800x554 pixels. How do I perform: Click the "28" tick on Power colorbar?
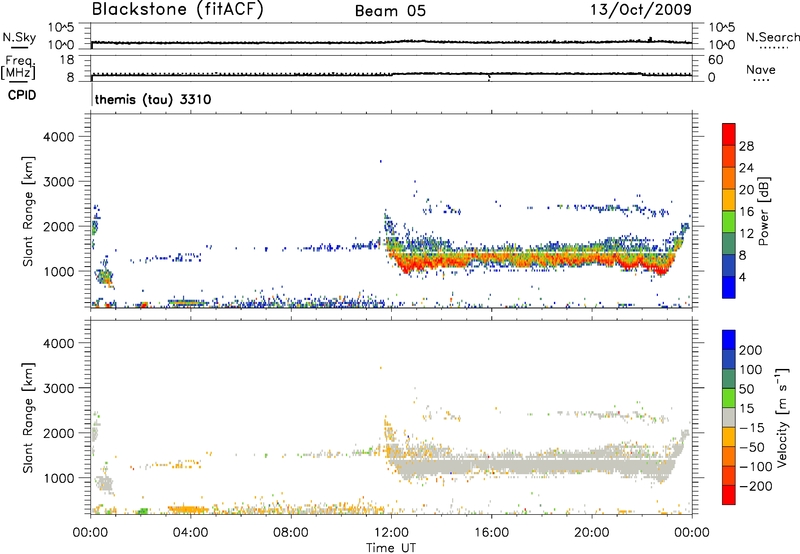(746, 146)
